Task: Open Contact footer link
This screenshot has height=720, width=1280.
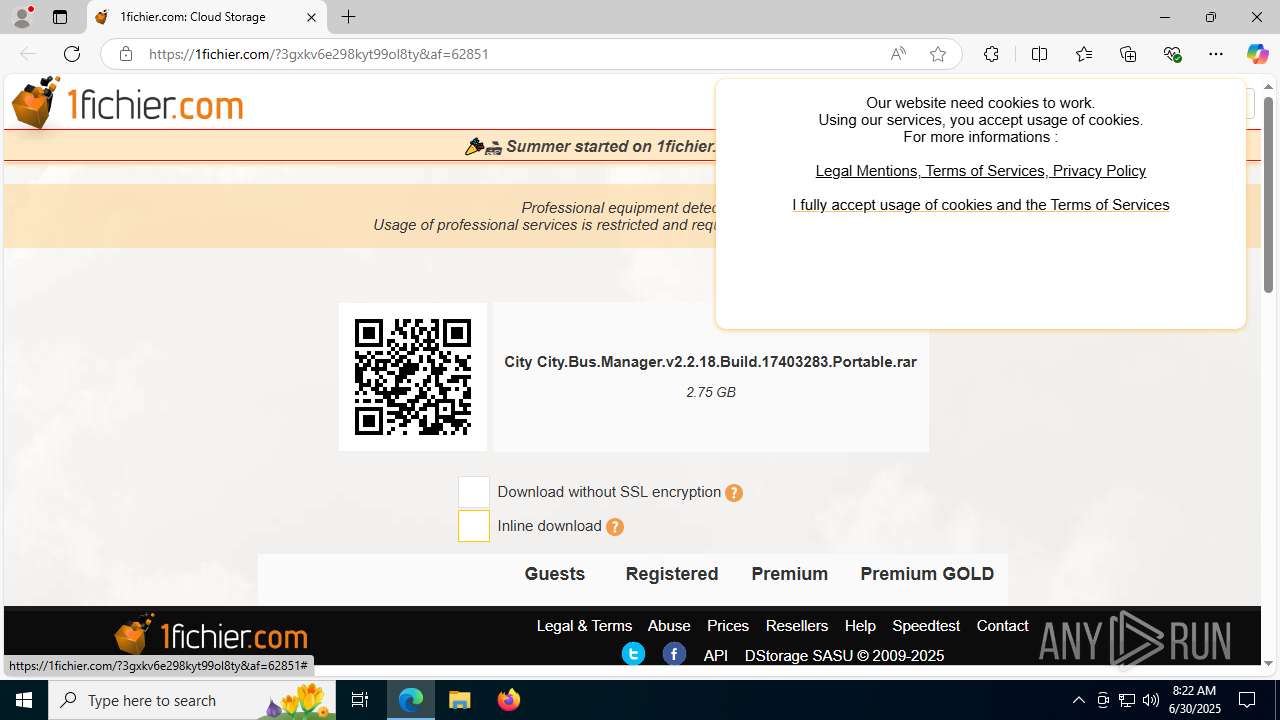Action: 1002,626
